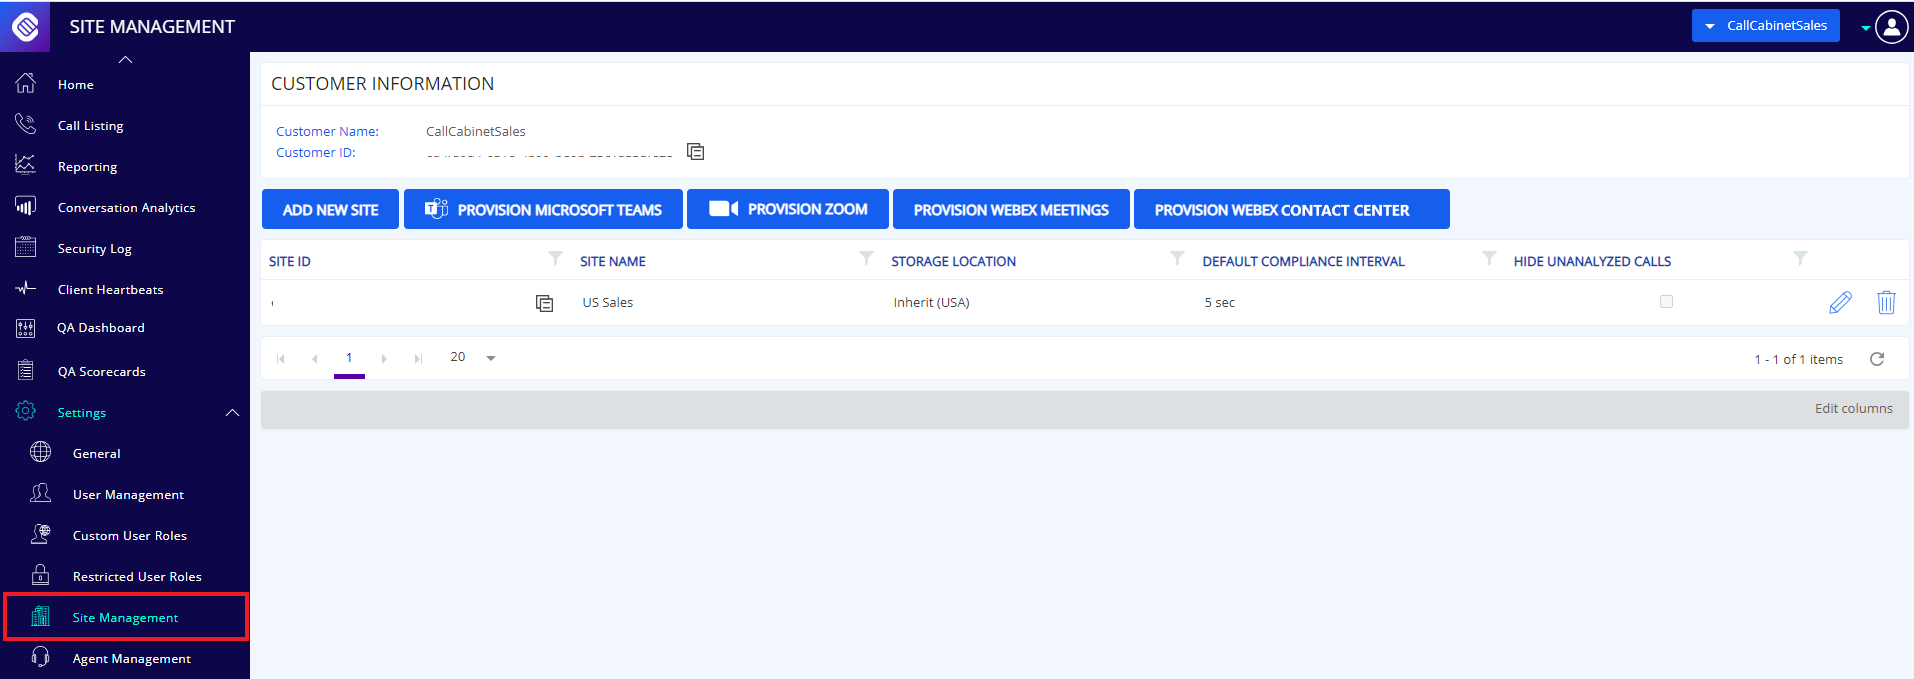This screenshot has height=679, width=1914.
Task: Click Provision Microsoft Teams button
Action: coord(543,210)
